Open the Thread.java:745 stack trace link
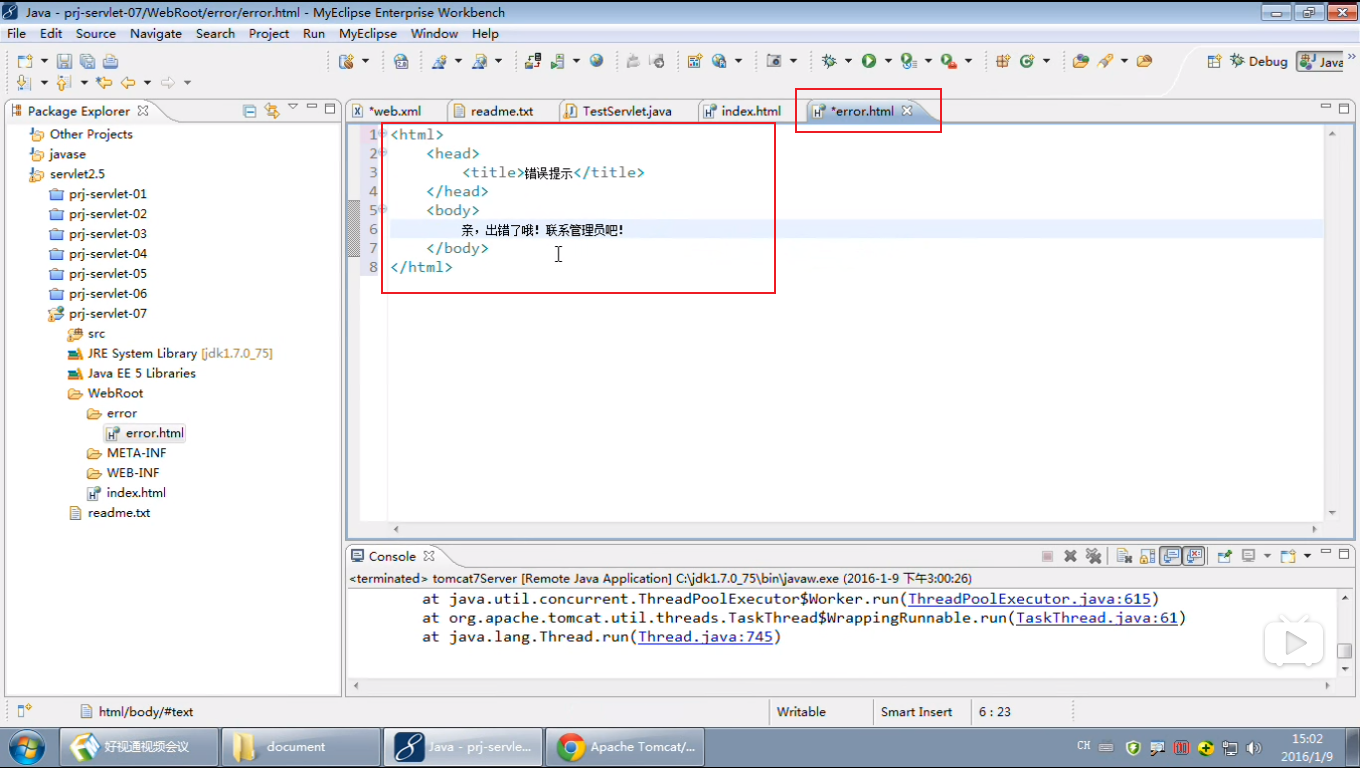 point(705,637)
